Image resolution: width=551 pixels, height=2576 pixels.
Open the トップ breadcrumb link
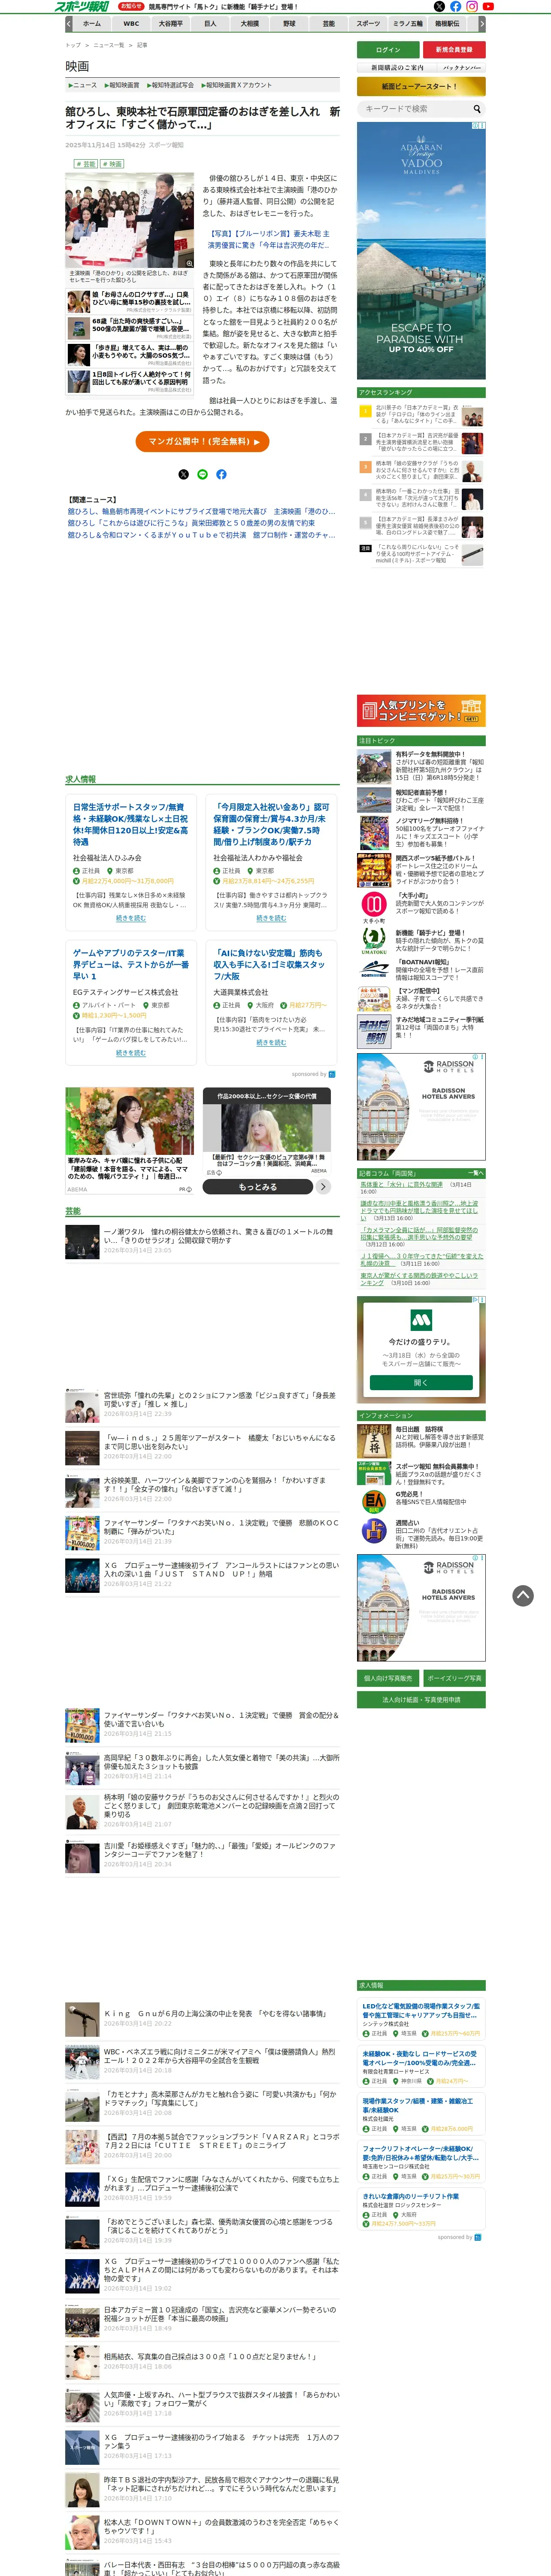pyautogui.click(x=73, y=45)
